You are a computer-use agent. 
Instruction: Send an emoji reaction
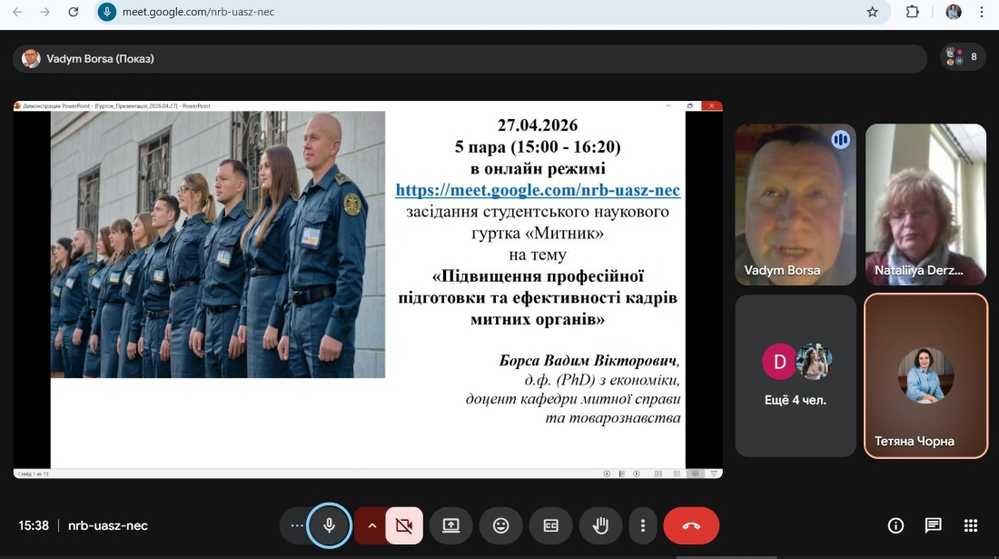501,525
